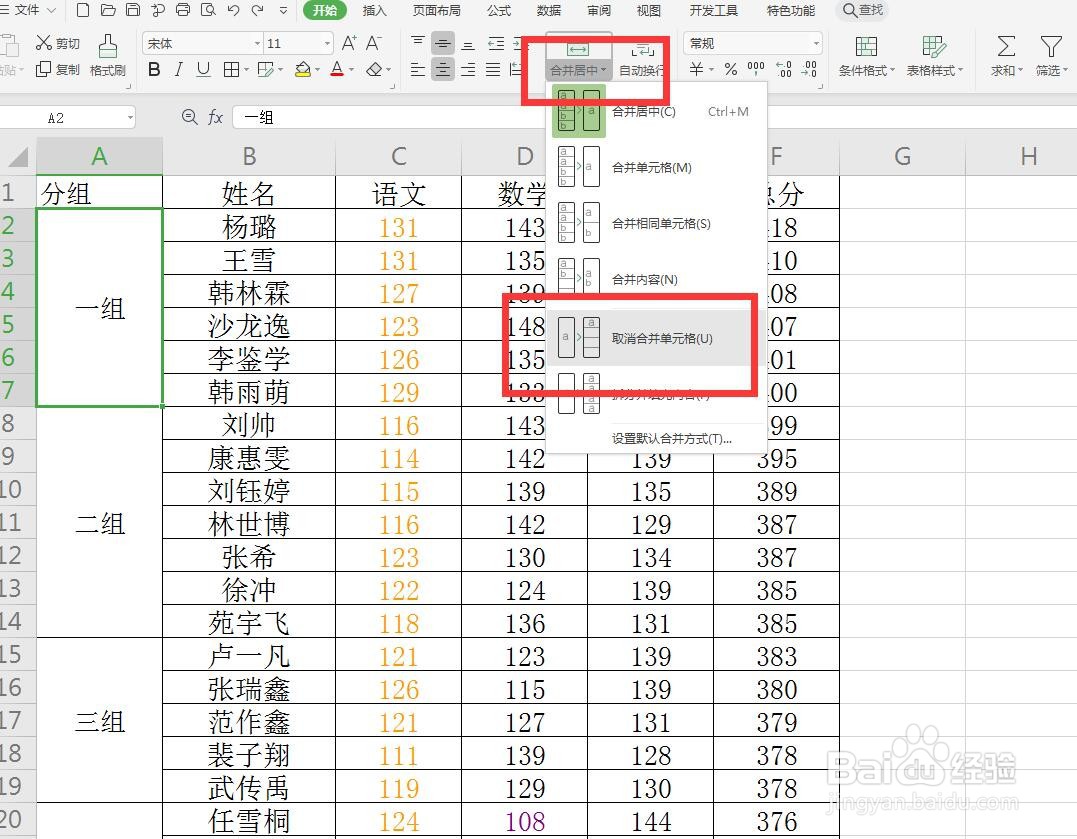Image resolution: width=1077 pixels, height=839 pixels.
Task: Open the font color picker swatch
Action: tap(338, 70)
